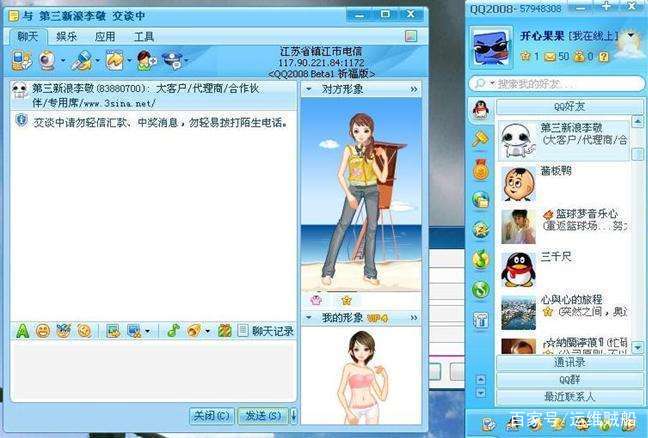
Task: Click the police hat report icon
Action: point(172,61)
